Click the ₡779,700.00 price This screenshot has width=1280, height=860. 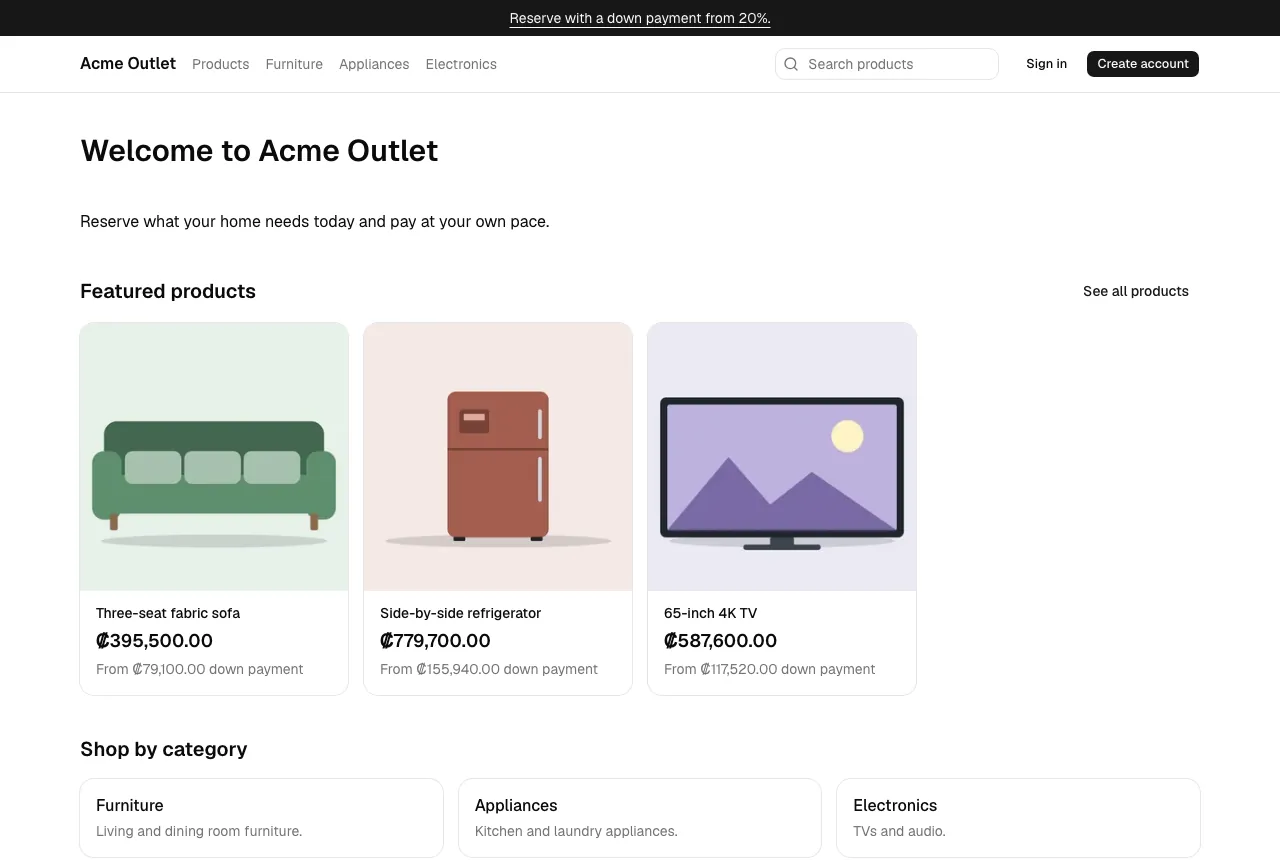(435, 641)
